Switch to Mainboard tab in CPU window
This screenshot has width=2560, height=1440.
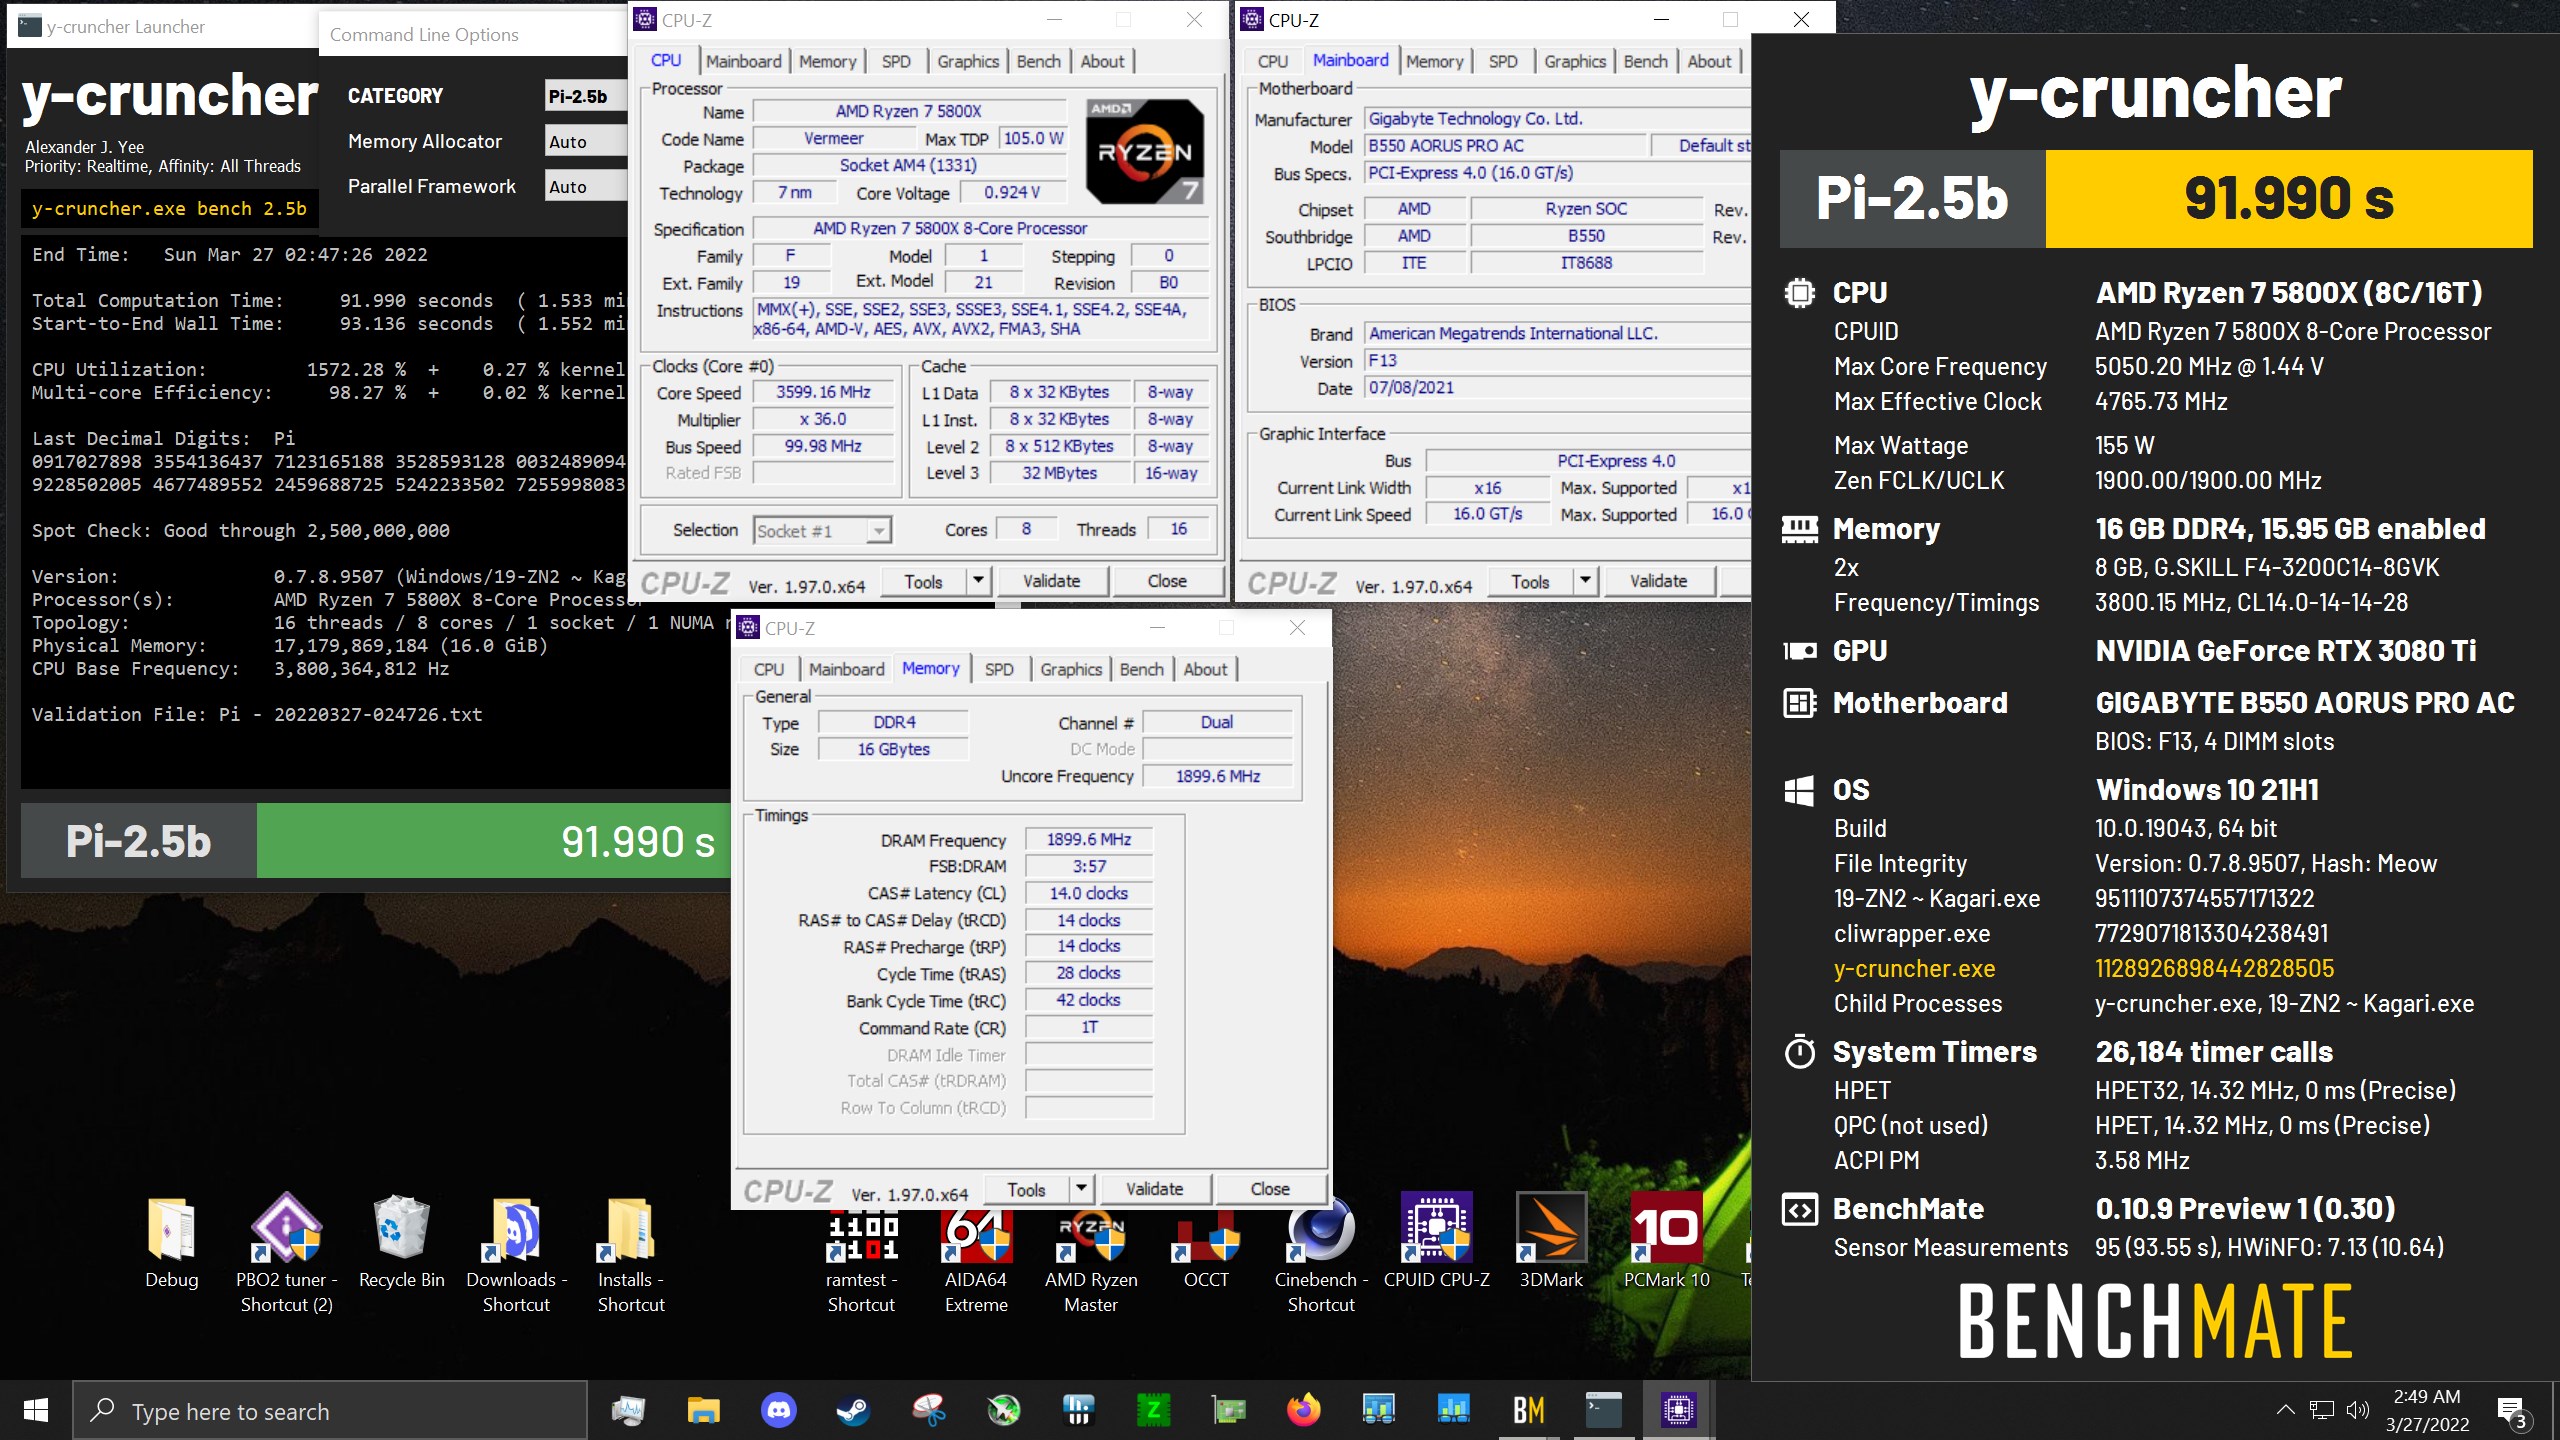coord(743,61)
